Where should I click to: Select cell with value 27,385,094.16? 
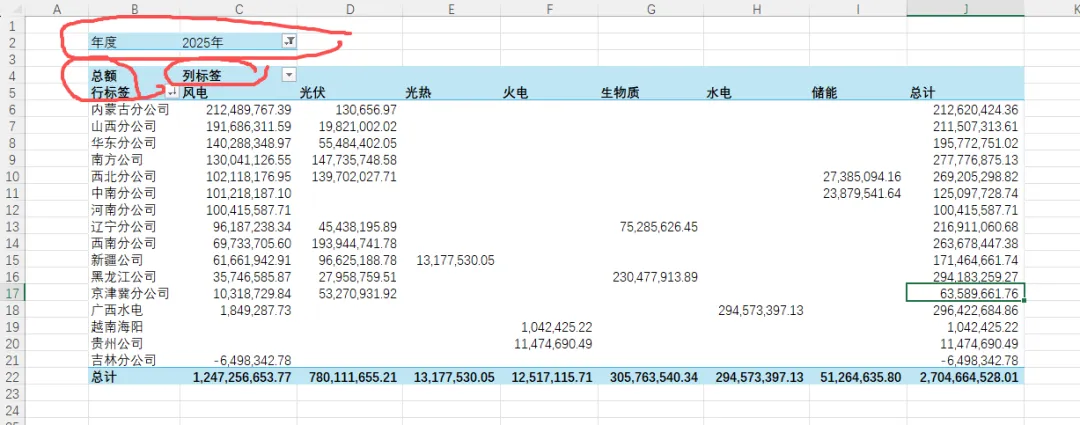pos(862,176)
